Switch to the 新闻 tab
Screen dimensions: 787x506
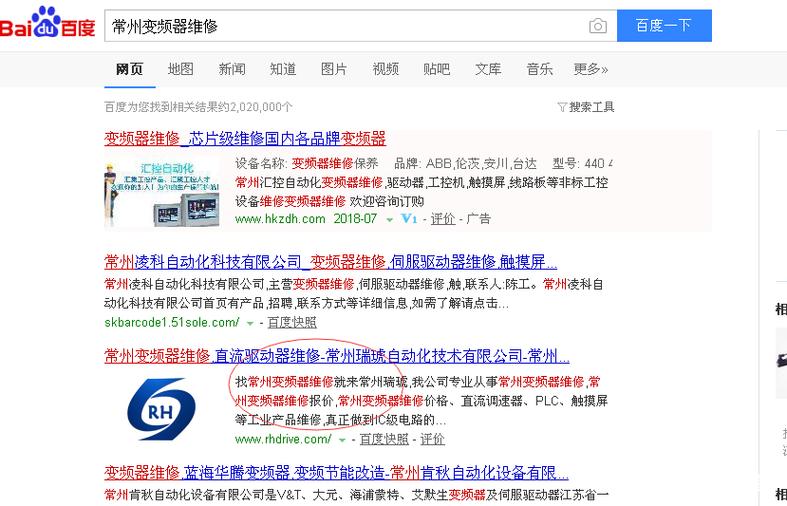tap(232, 69)
